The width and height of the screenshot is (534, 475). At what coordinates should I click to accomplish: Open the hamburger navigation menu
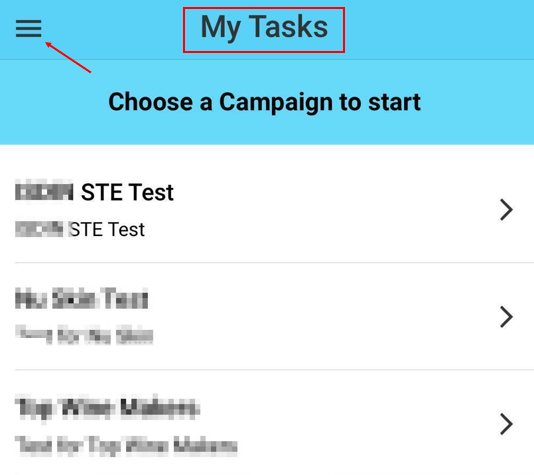click(x=29, y=28)
